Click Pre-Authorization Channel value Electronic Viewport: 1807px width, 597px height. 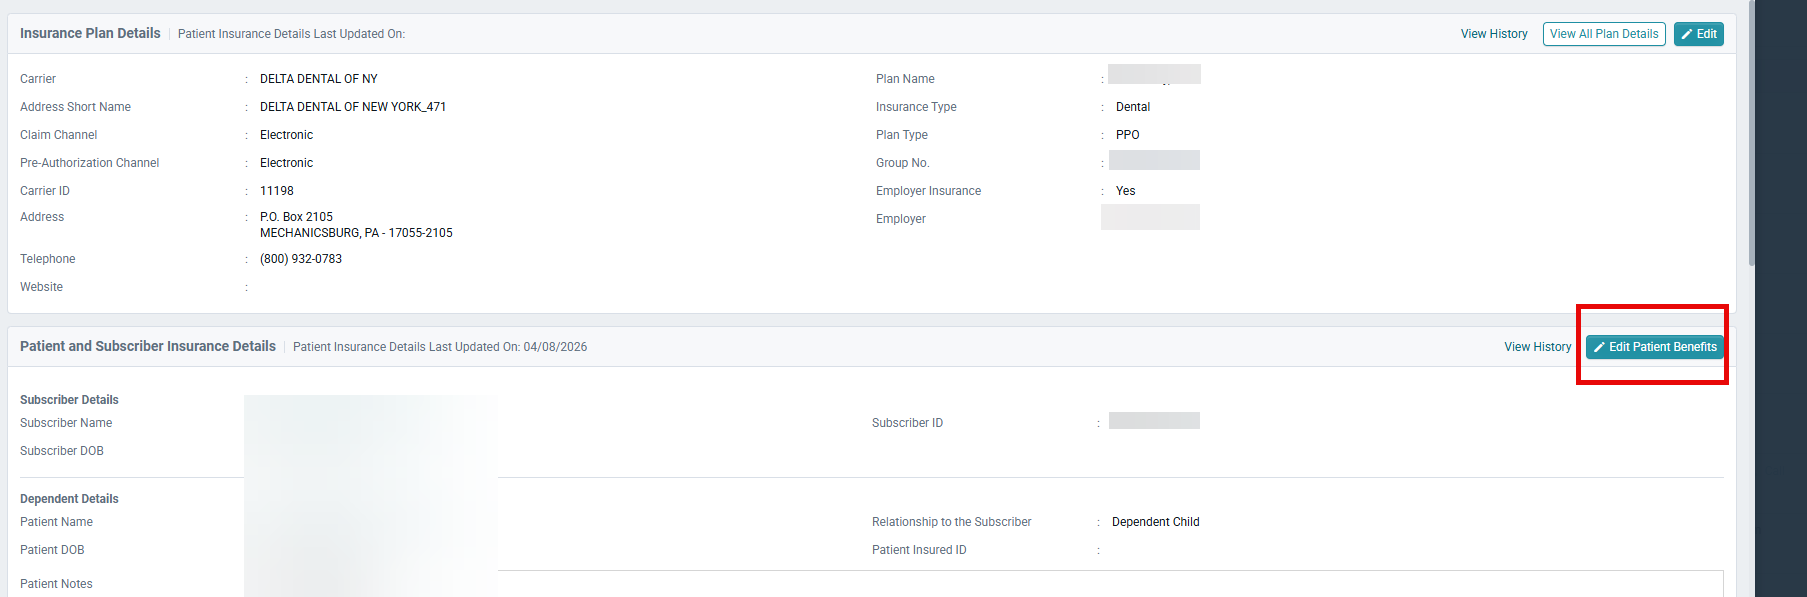(286, 163)
